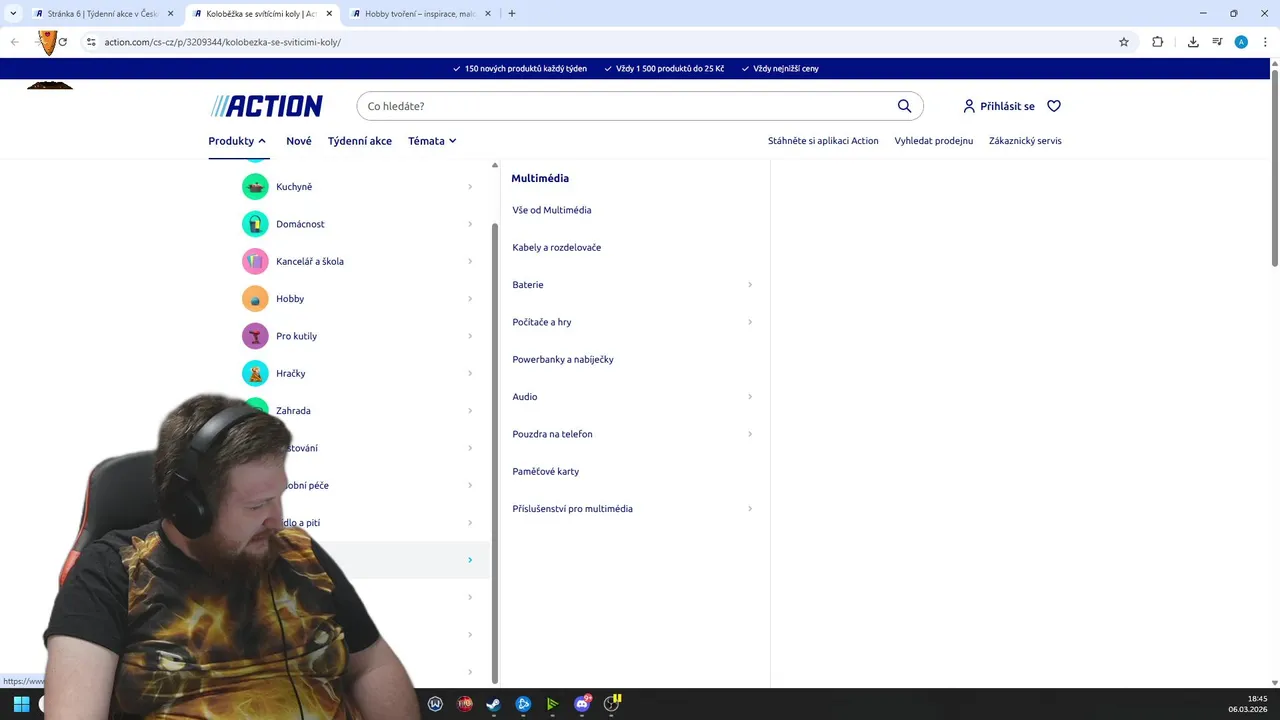Close the Hobby tvoření tab
Image resolution: width=1280 pixels, height=720 pixels.
487,14
